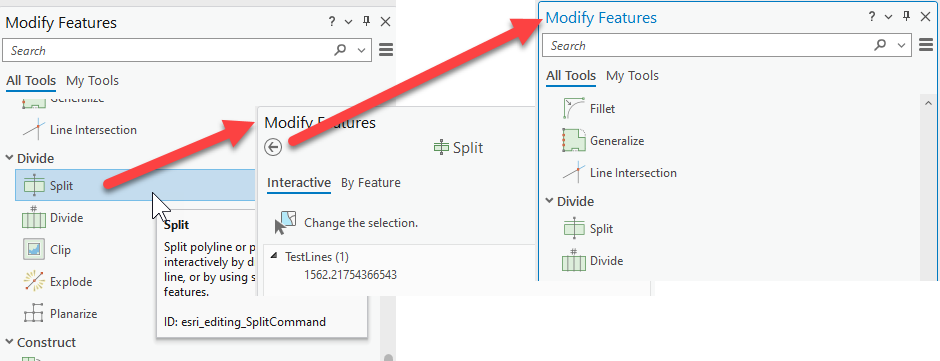Pin the right Modify Features pane
940x361 pixels.
906,17
